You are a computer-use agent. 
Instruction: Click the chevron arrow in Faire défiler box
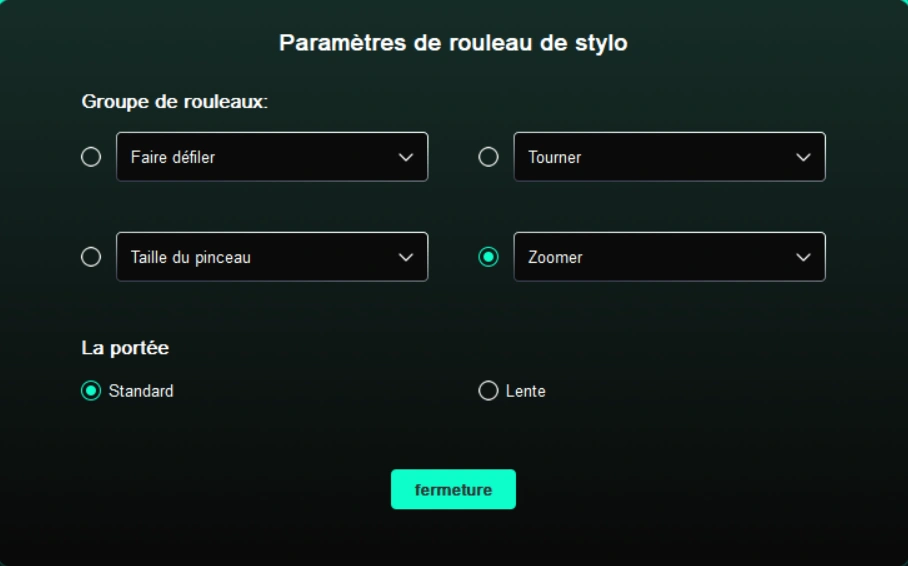pos(406,157)
